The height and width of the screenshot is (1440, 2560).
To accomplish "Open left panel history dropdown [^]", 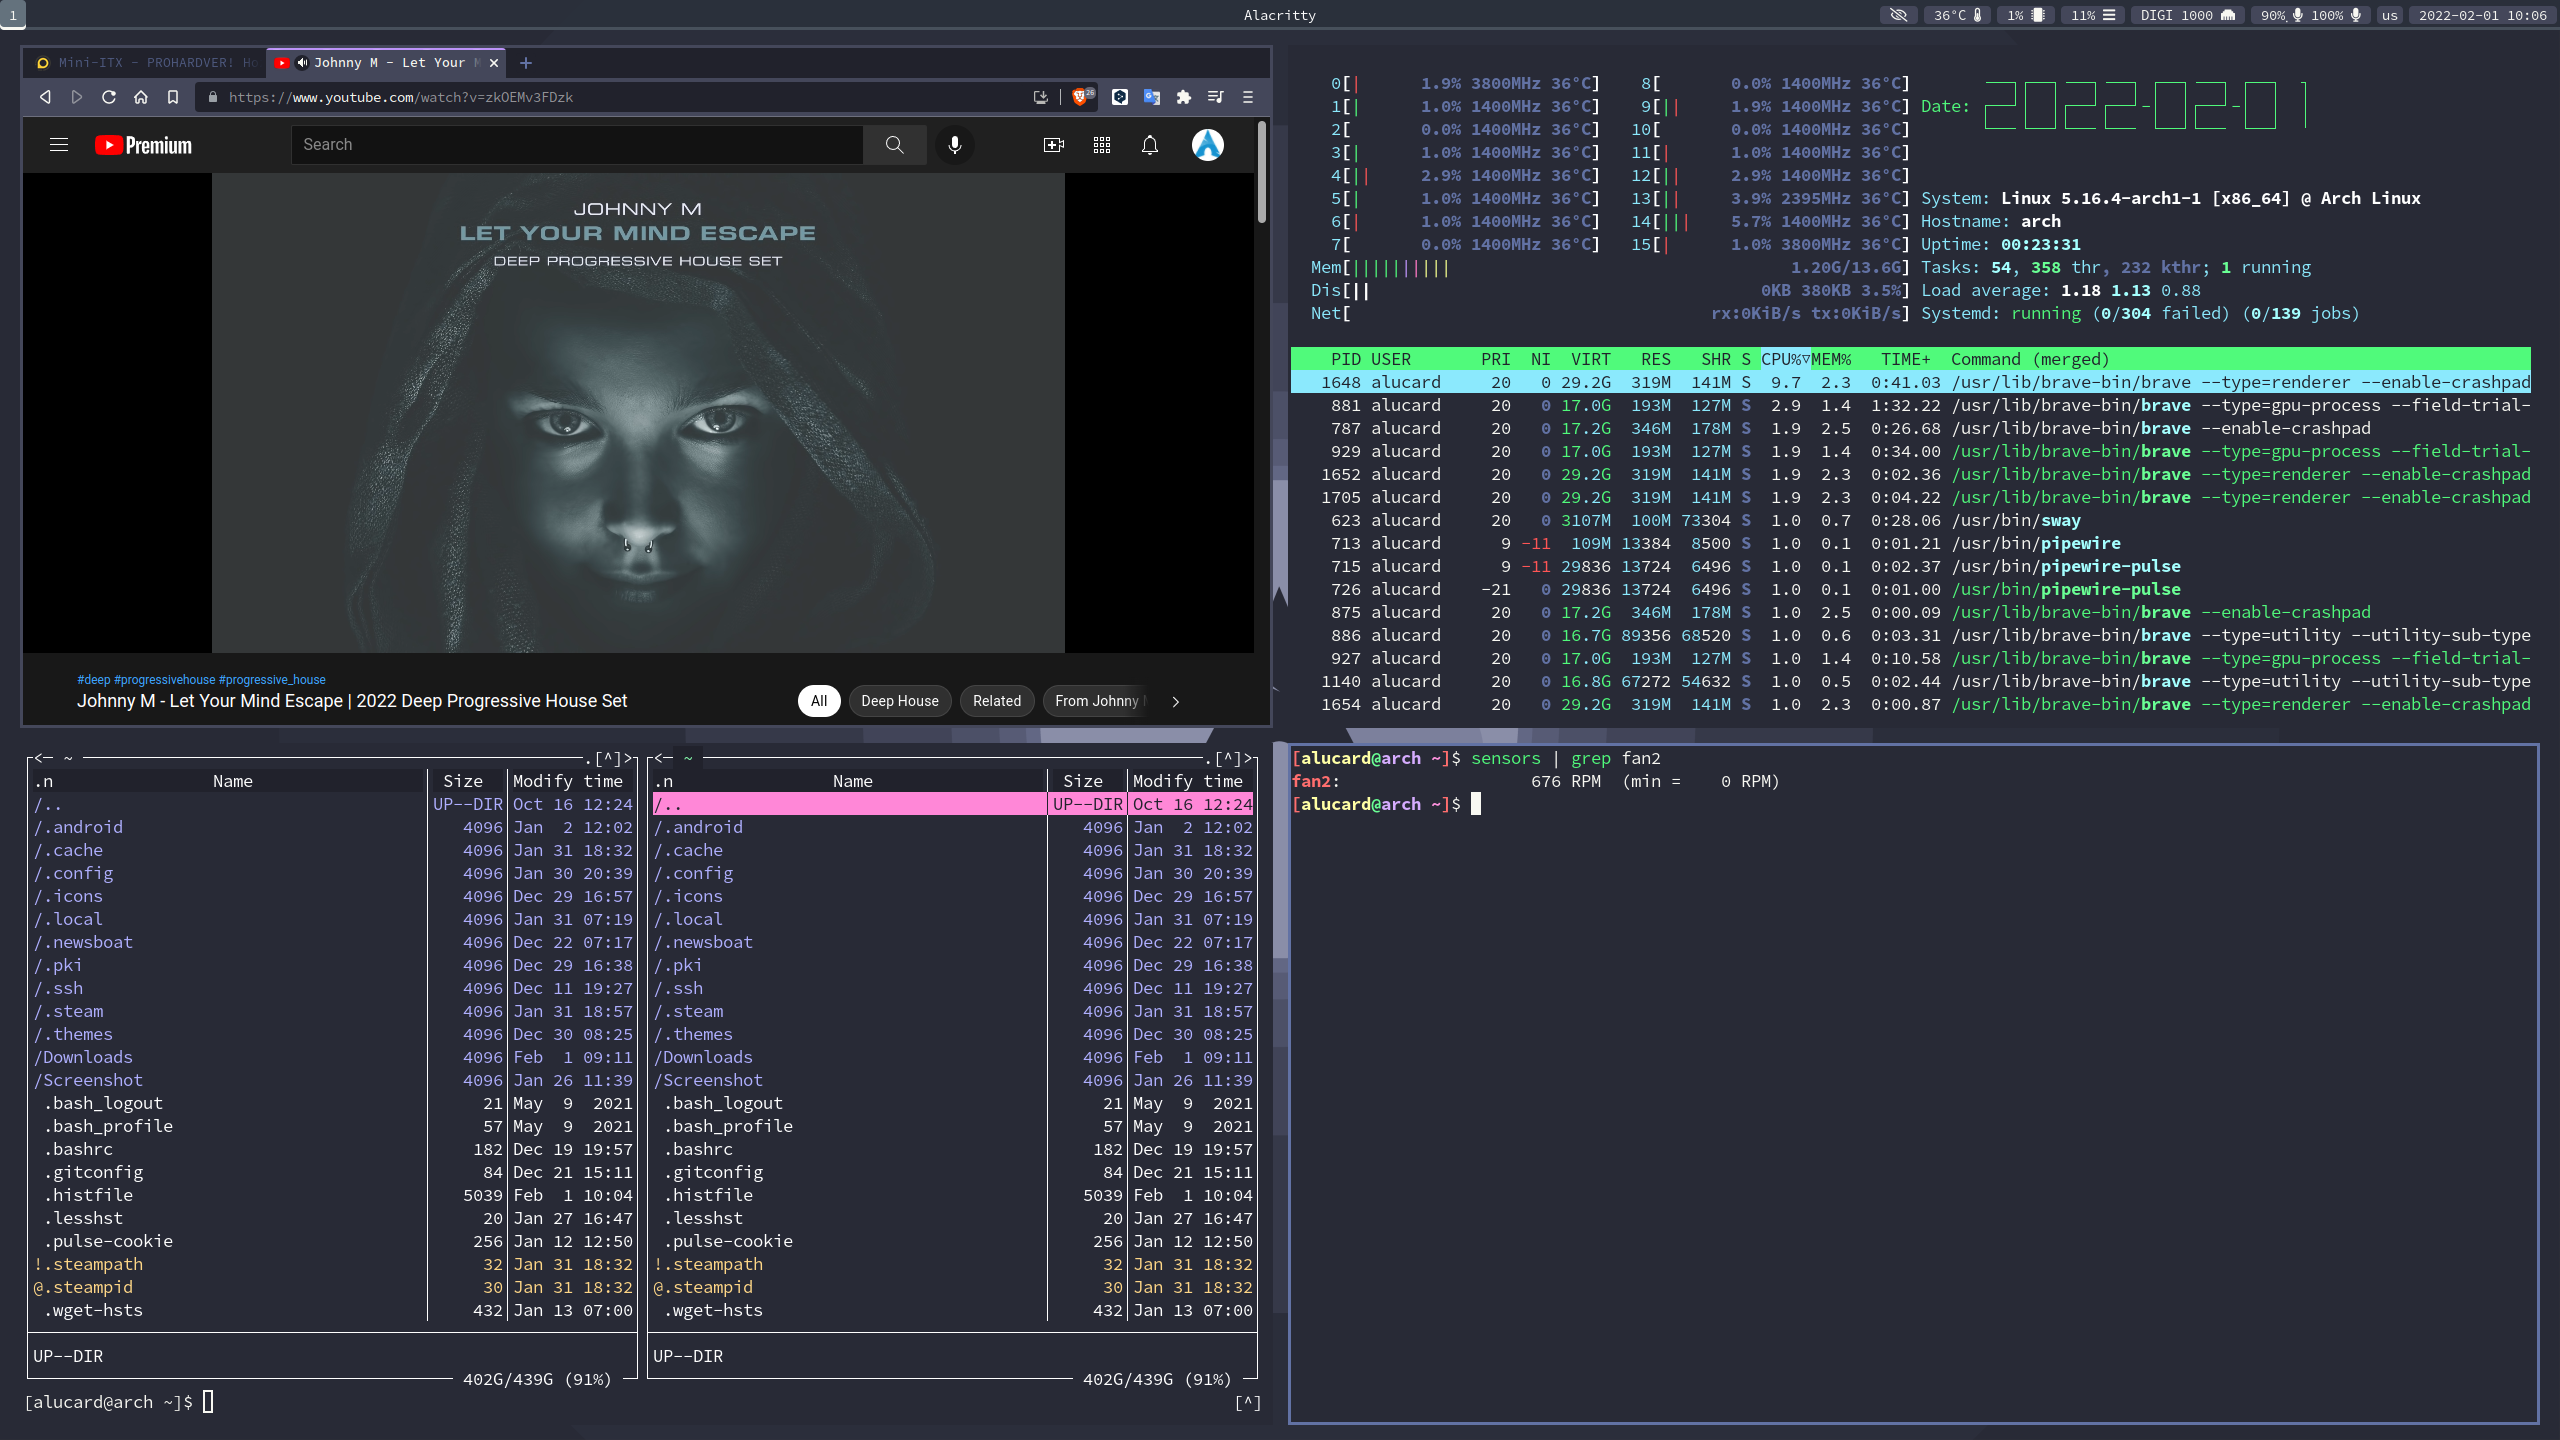I will [x=608, y=758].
